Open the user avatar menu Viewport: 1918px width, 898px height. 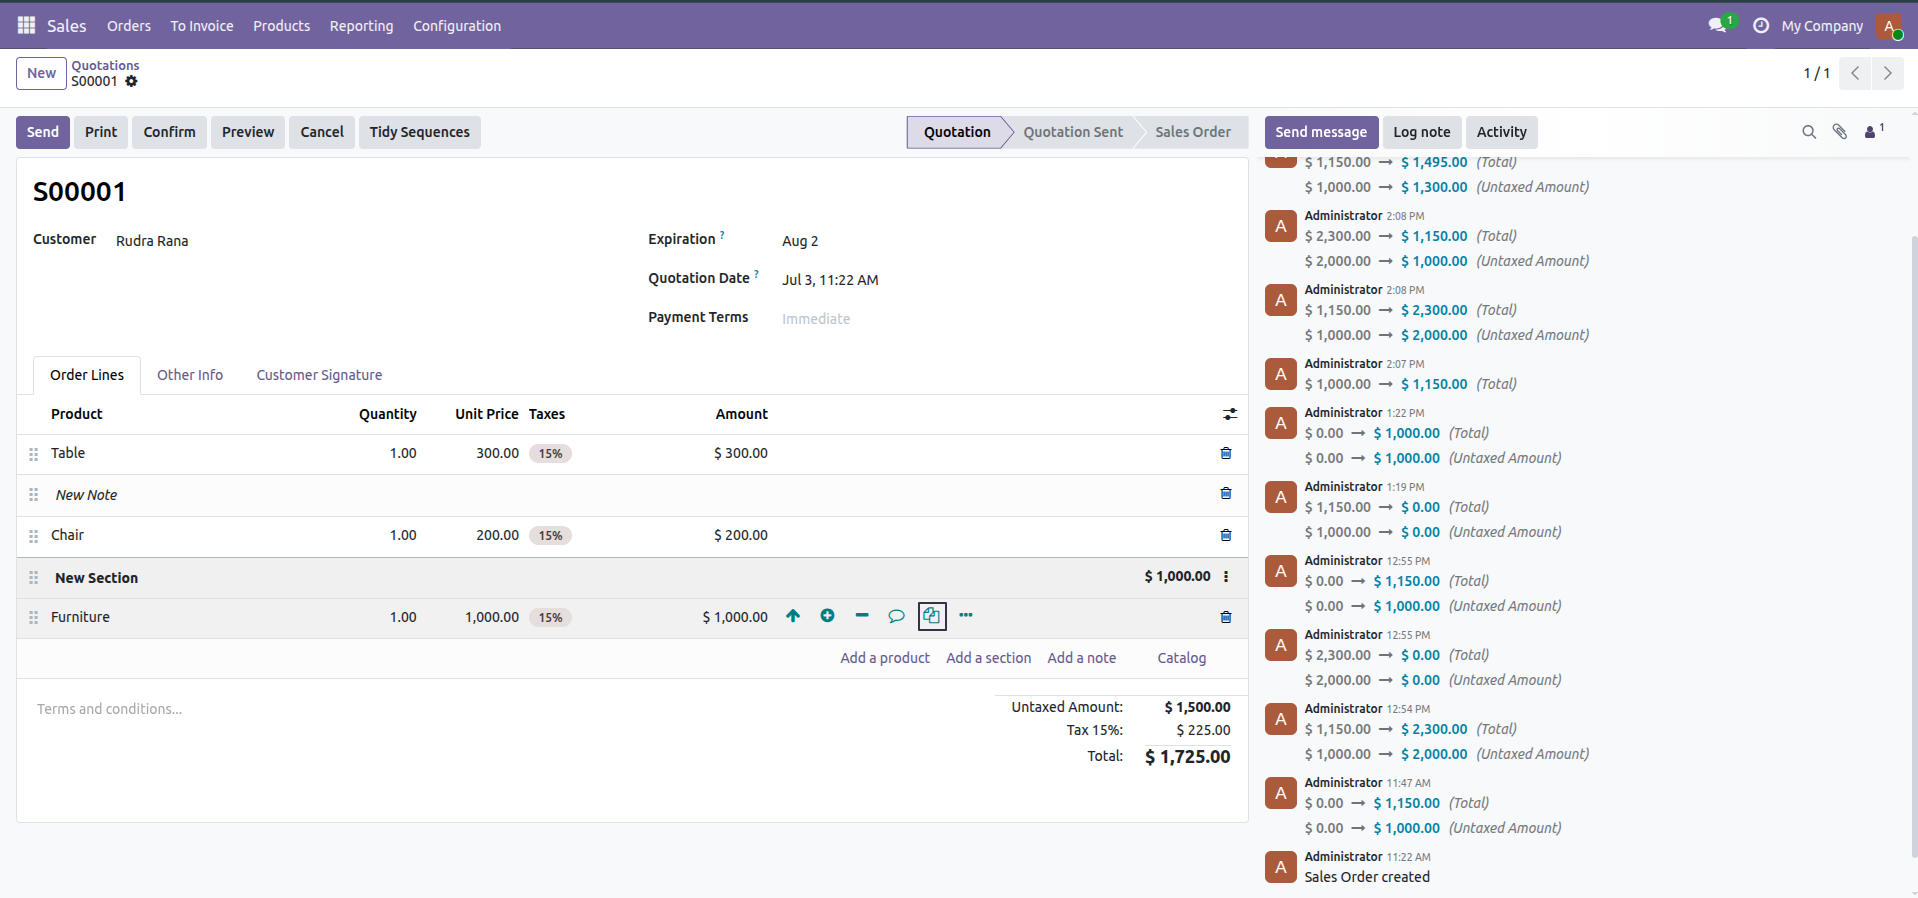(x=1889, y=26)
